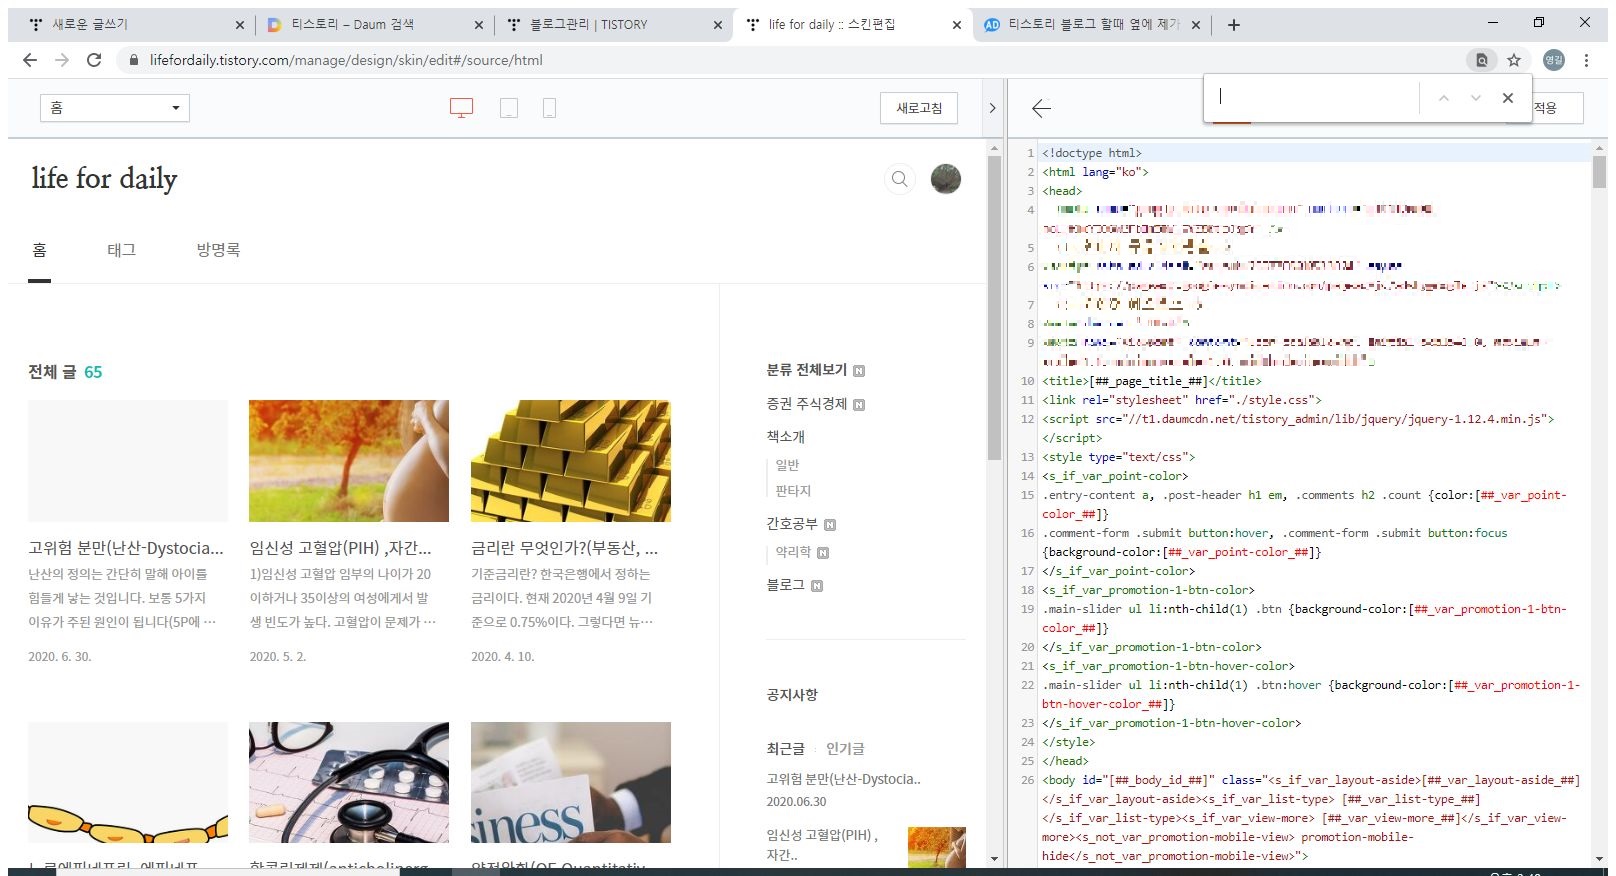Select the mobile preview icon

[549, 108]
